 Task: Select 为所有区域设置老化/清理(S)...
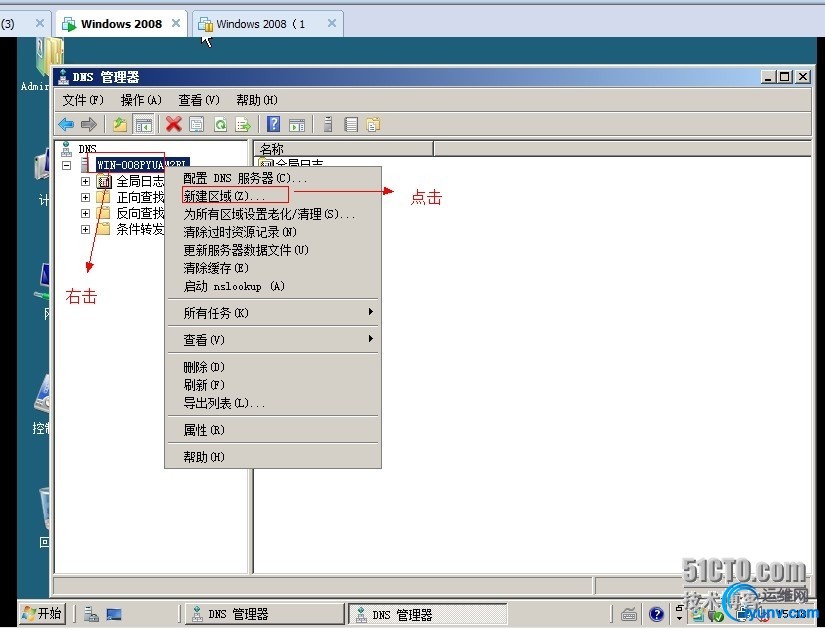pos(273,214)
